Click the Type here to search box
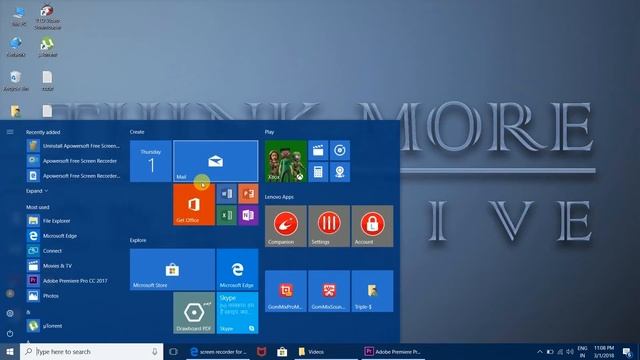The image size is (640, 360). pos(91,351)
